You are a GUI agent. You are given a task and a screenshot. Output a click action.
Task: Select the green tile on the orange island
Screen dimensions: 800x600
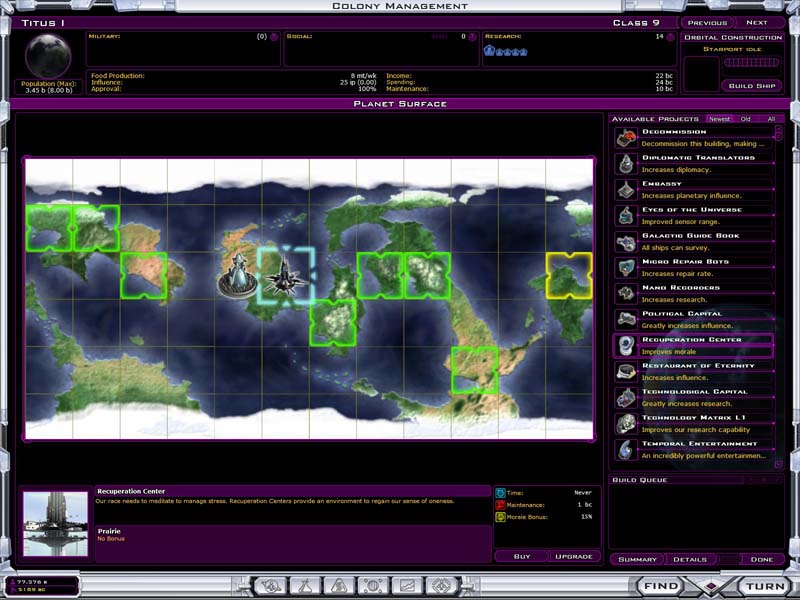pyautogui.click(x=144, y=276)
